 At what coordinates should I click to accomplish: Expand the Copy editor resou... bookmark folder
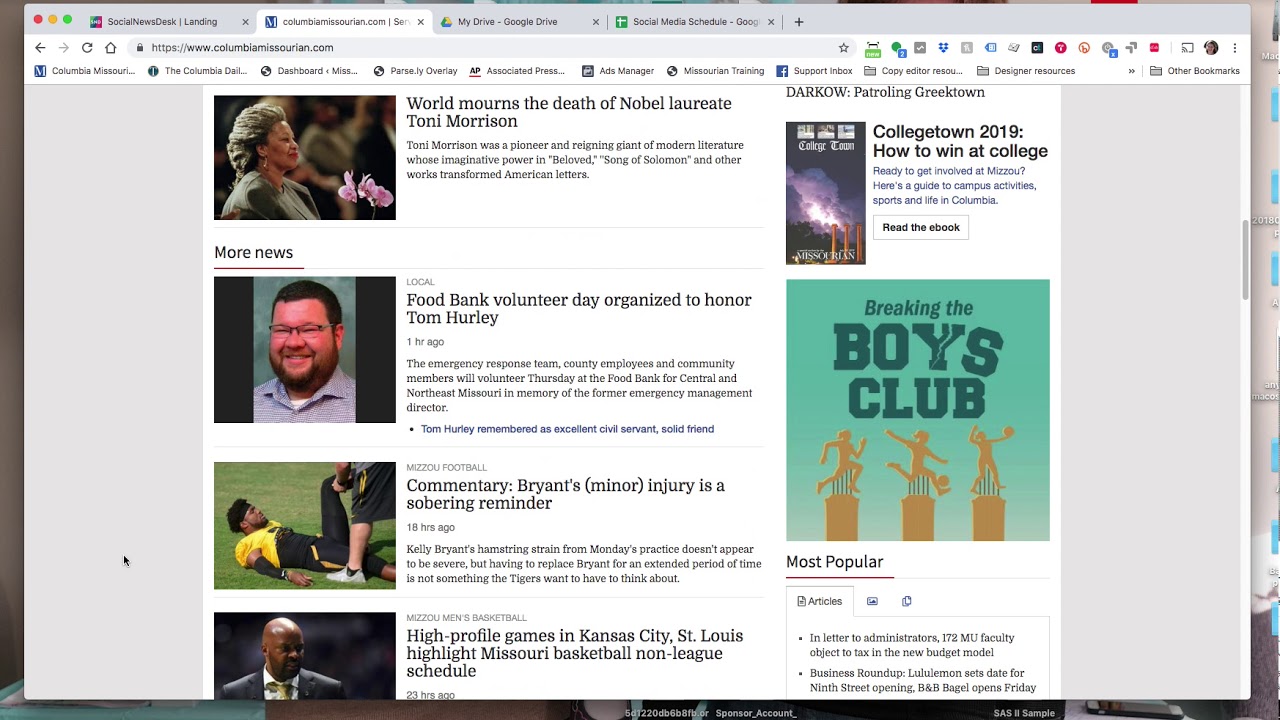click(913, 71)
